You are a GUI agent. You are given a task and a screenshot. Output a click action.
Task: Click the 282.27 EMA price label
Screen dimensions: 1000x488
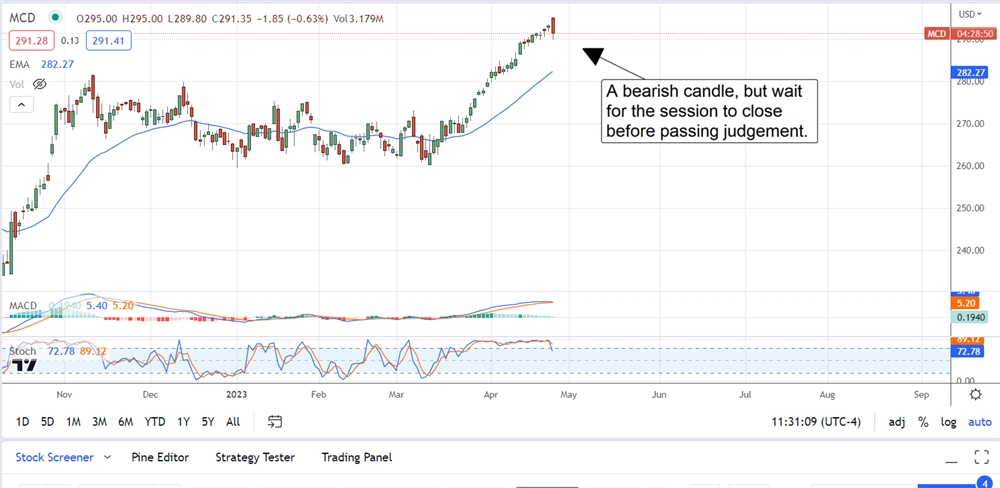(x=972, y=73)
